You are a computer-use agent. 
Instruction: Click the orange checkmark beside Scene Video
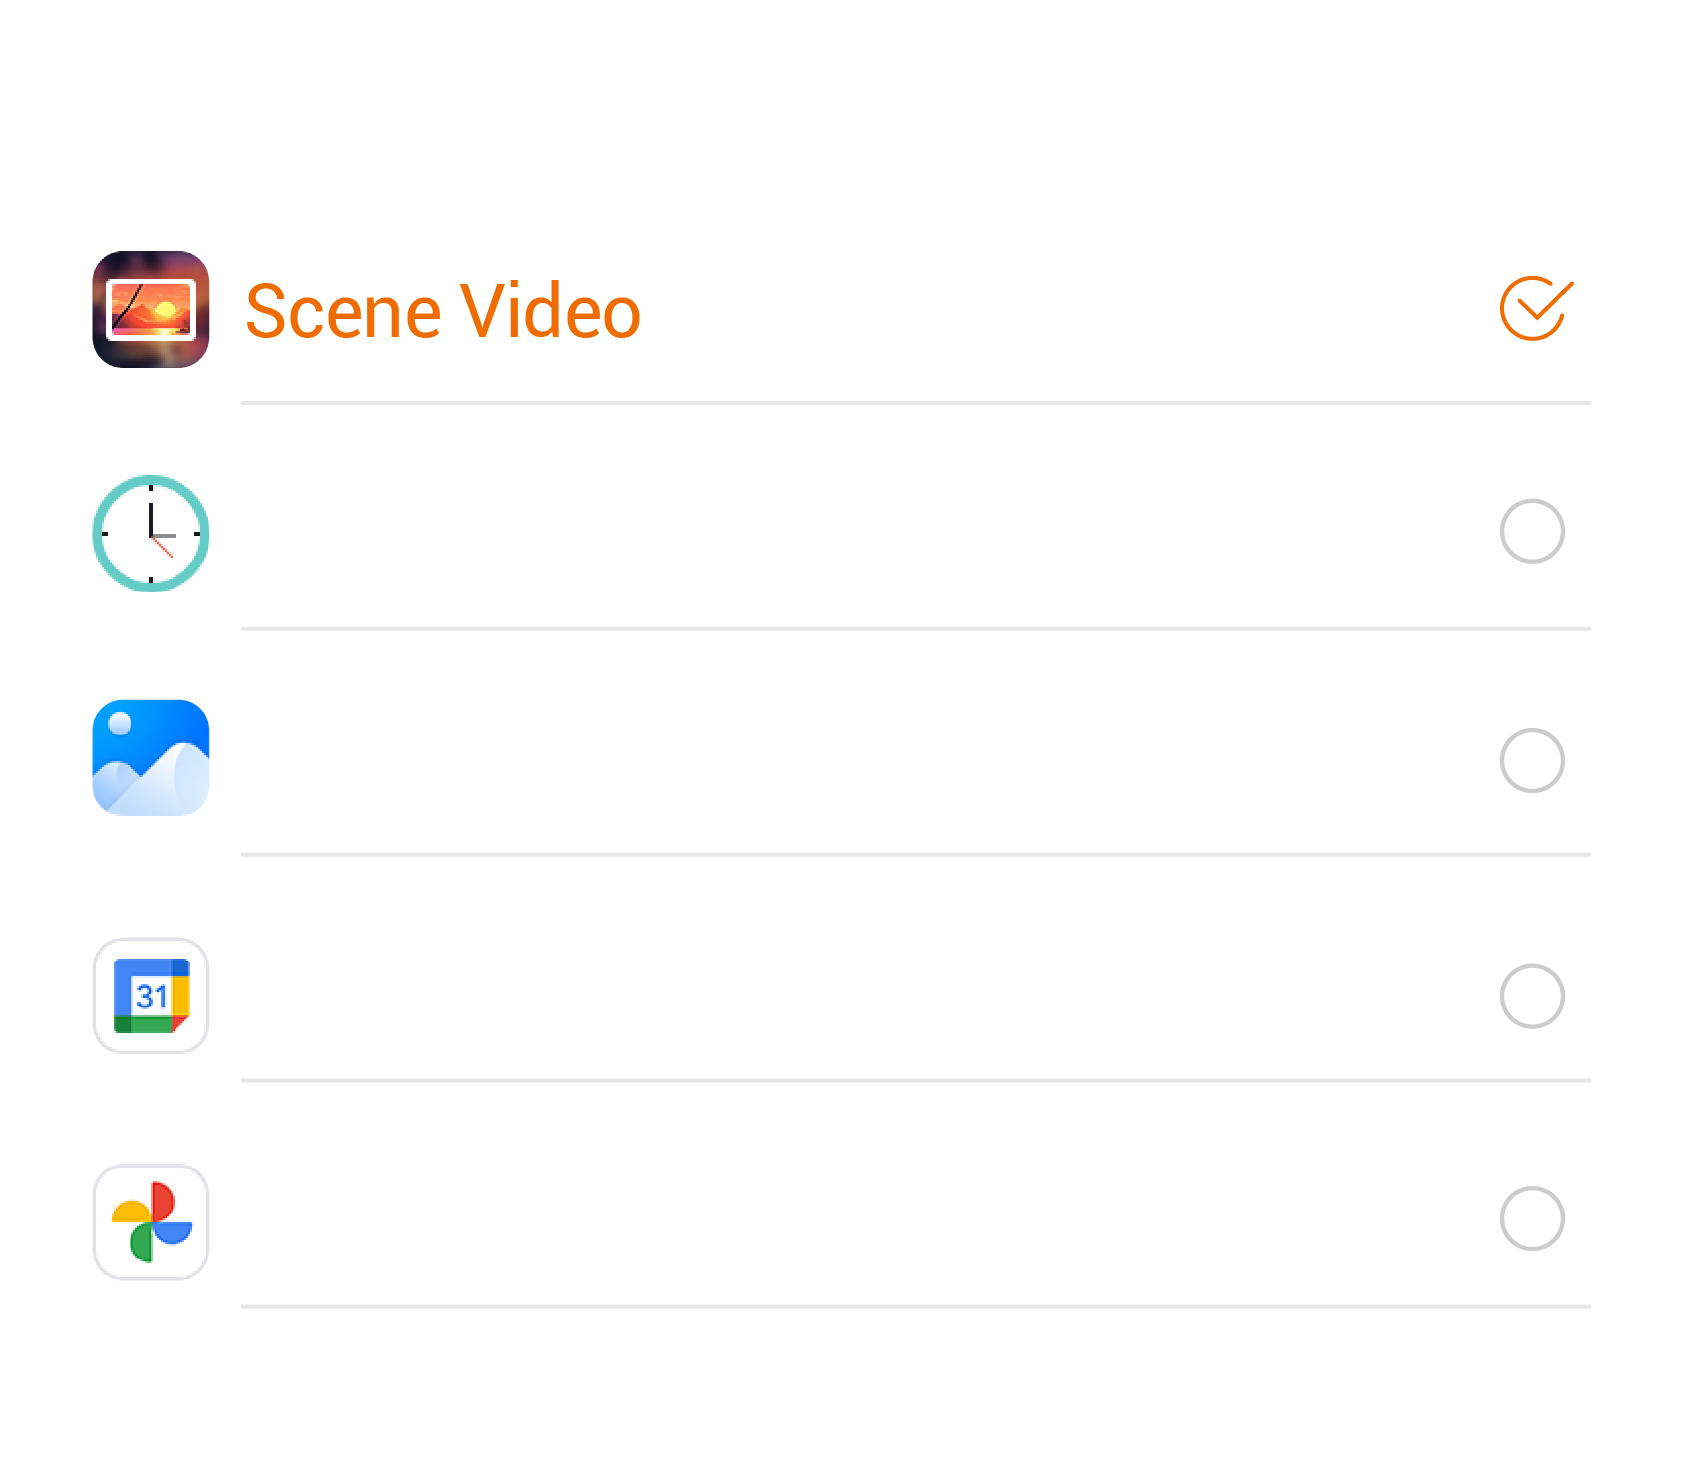coord(1535,308)
